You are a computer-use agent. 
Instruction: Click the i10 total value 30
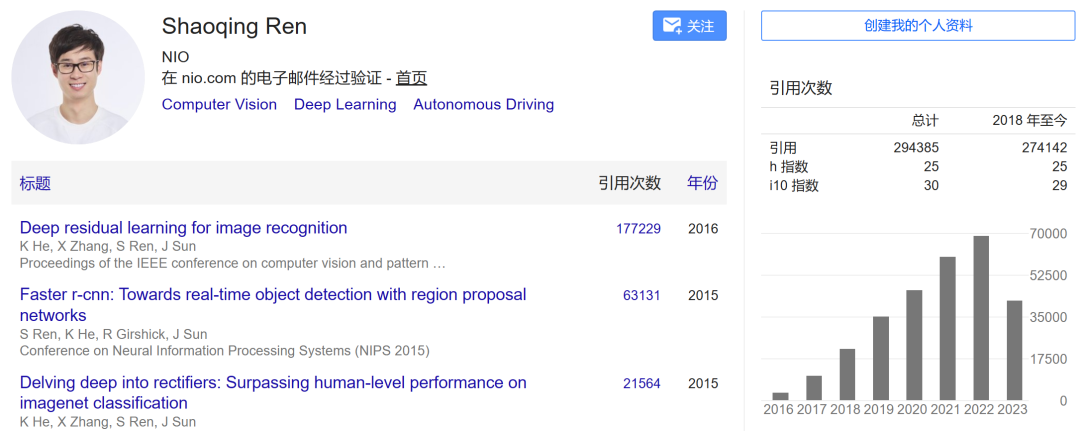click(931, 185)
